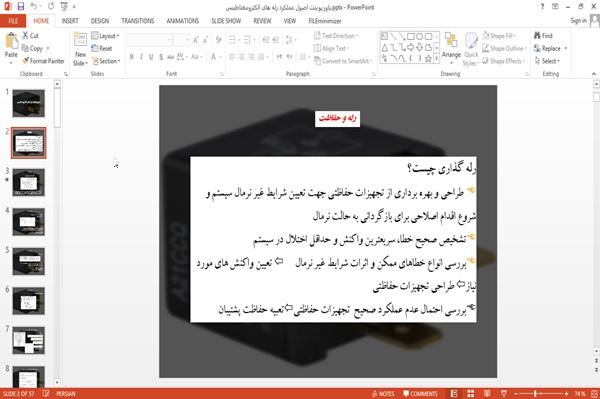
Task: Switch to DESIGN tab
Action: point(100,21)
